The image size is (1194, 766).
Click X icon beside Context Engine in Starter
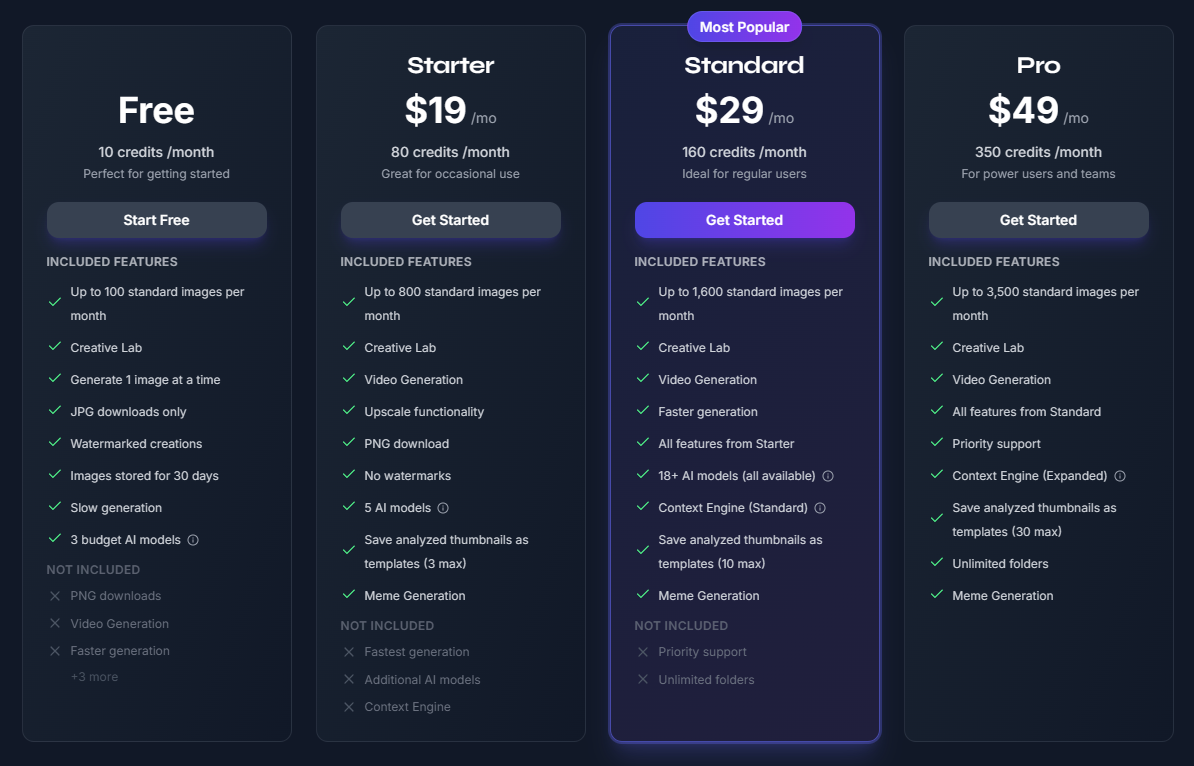coord(349,707)
